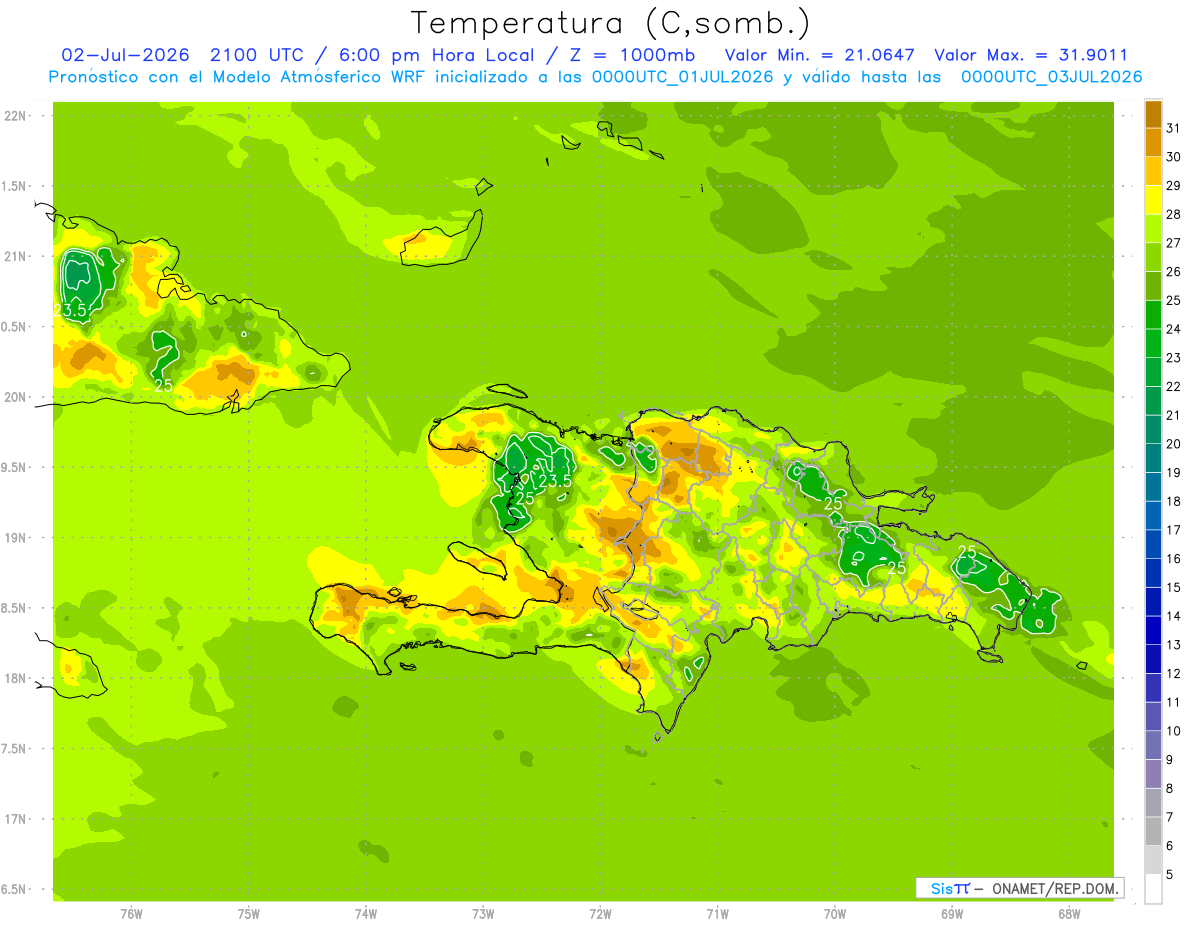
Task: Click the white swatch below the 5 label
Action: click(1153, 889)
